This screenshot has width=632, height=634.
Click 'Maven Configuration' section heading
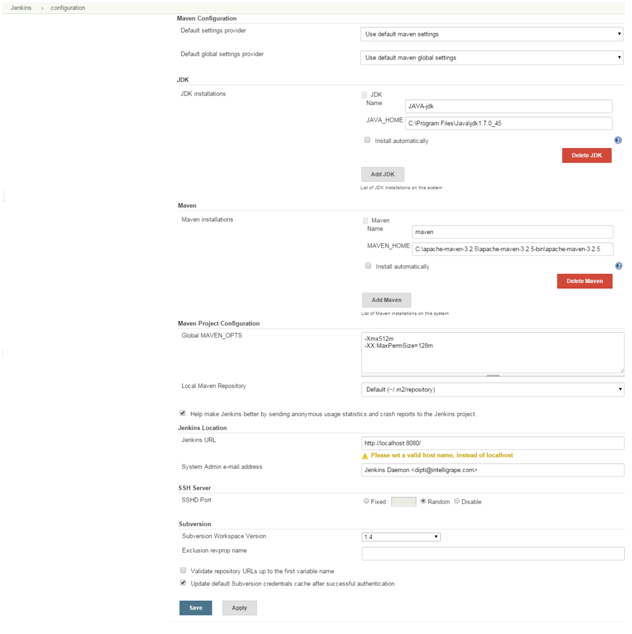coord(207,19)
